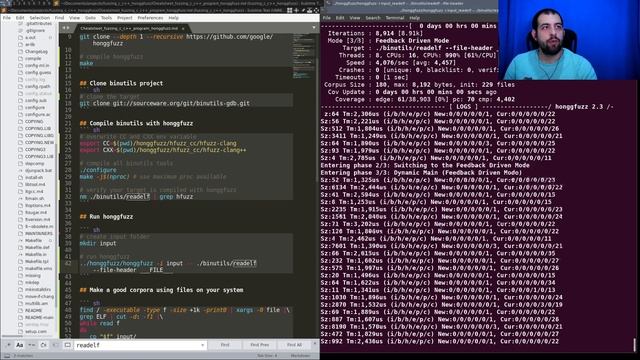
Task: Open install-sh in the sidebar
Action: (x=34, y=177)
